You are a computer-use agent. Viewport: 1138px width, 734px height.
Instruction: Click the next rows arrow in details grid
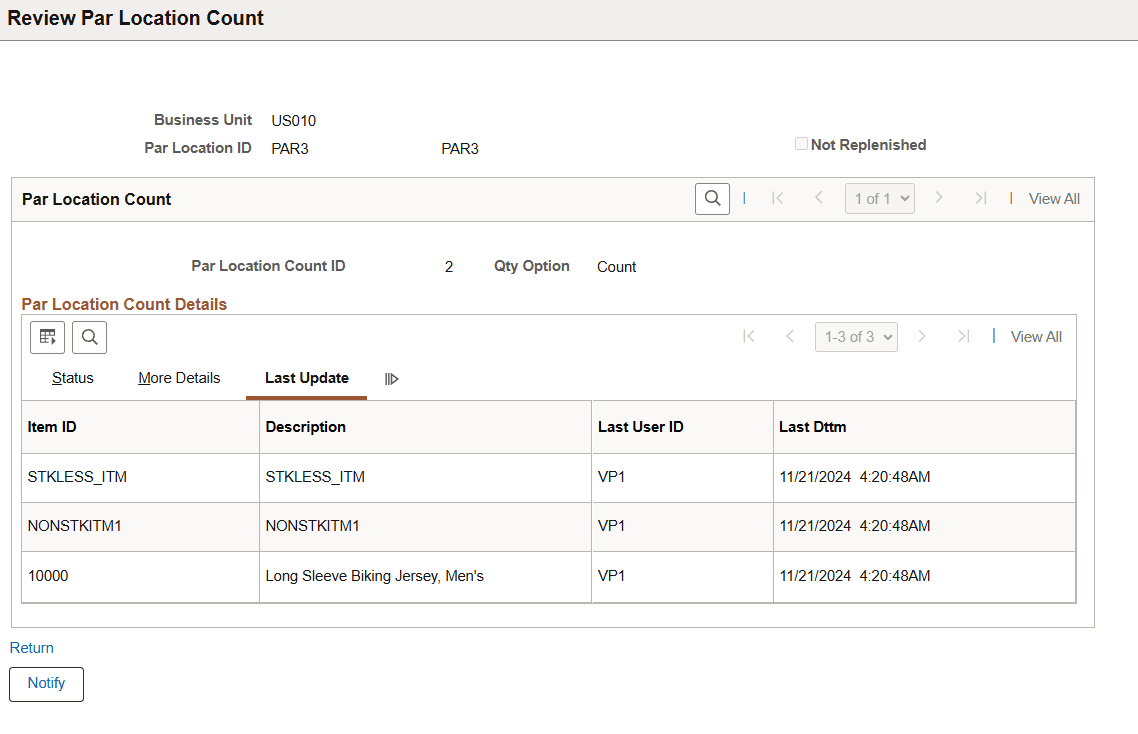pyautogui.click(x=922, y=336)
